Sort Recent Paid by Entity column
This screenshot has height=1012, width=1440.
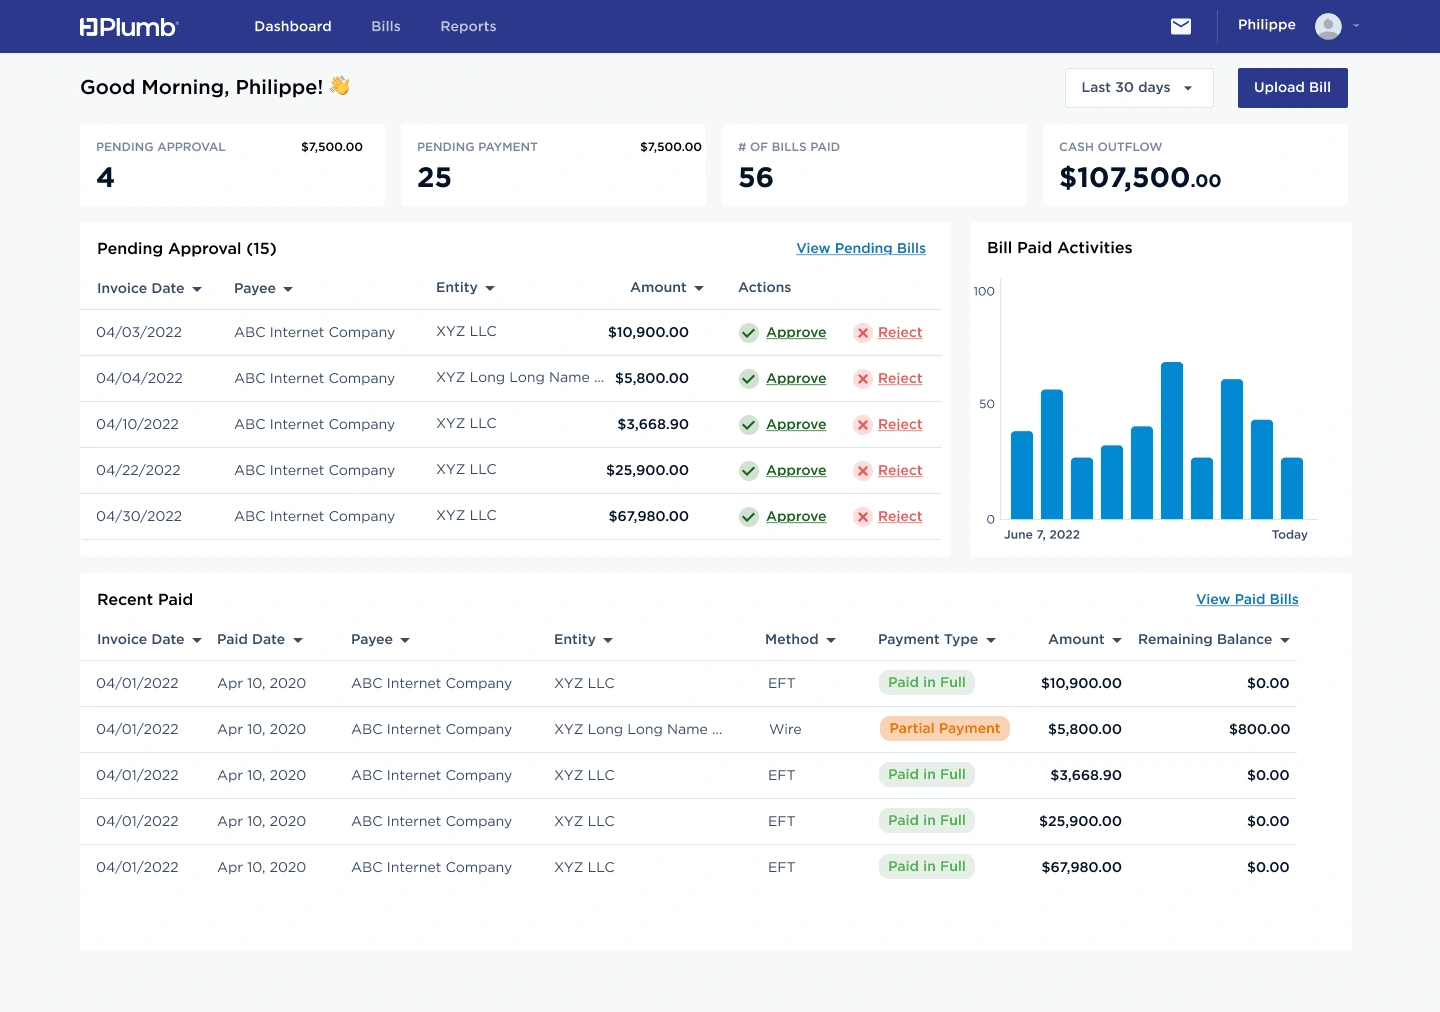tap(584, 639)
